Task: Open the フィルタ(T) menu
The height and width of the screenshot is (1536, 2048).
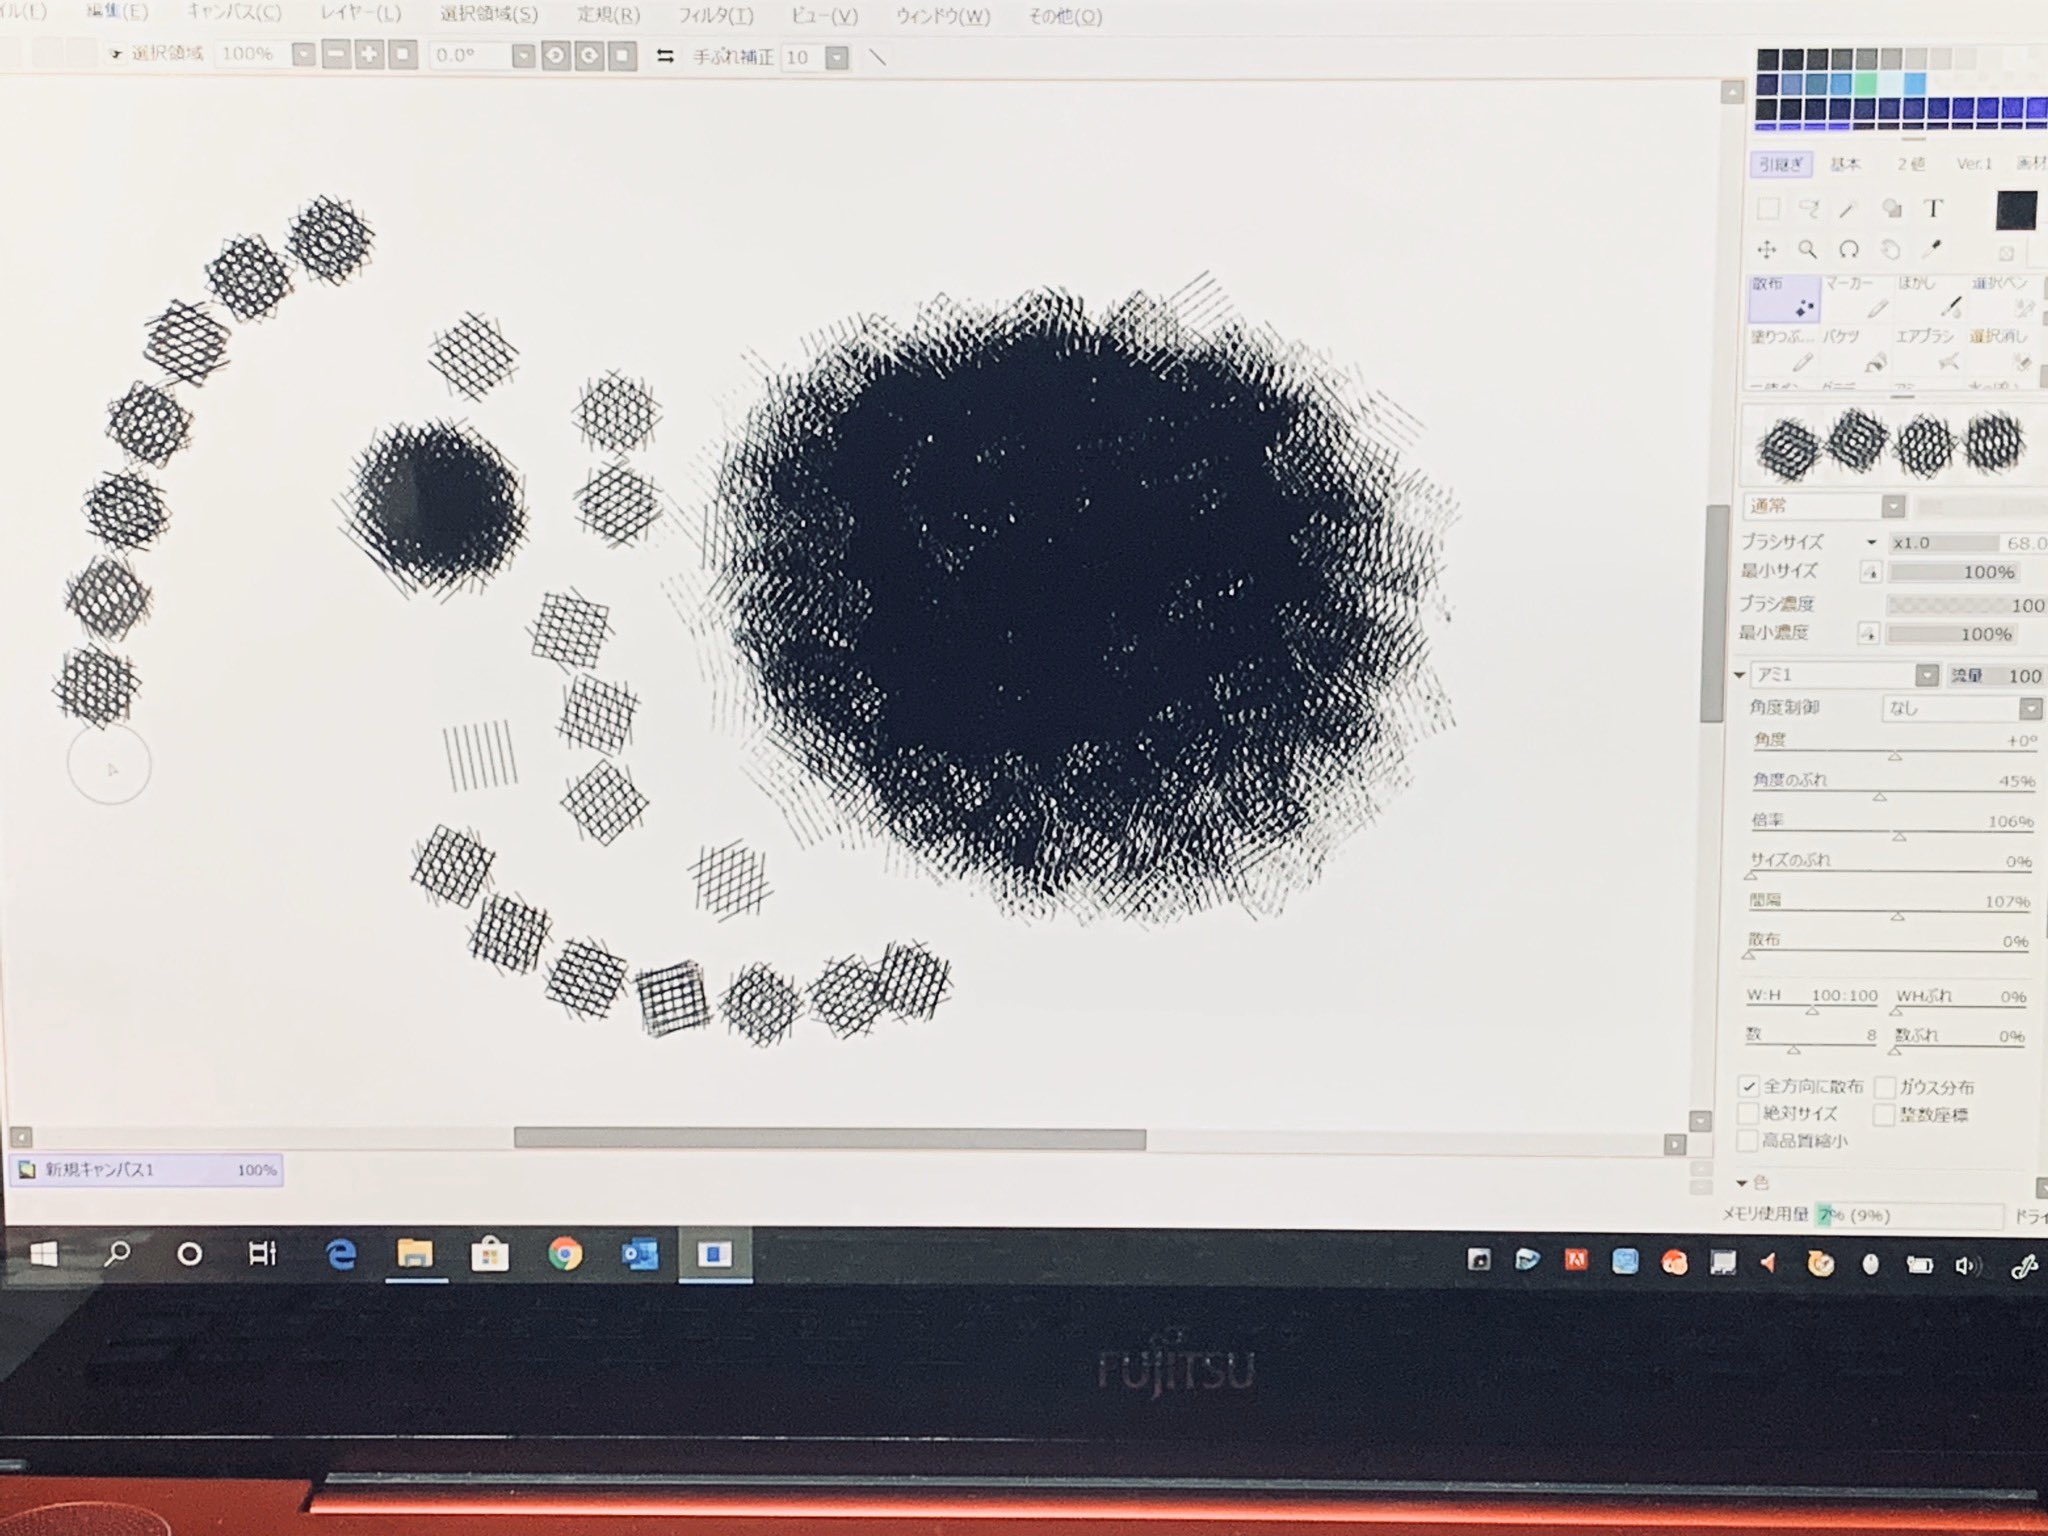Action: tap(715, 16)
